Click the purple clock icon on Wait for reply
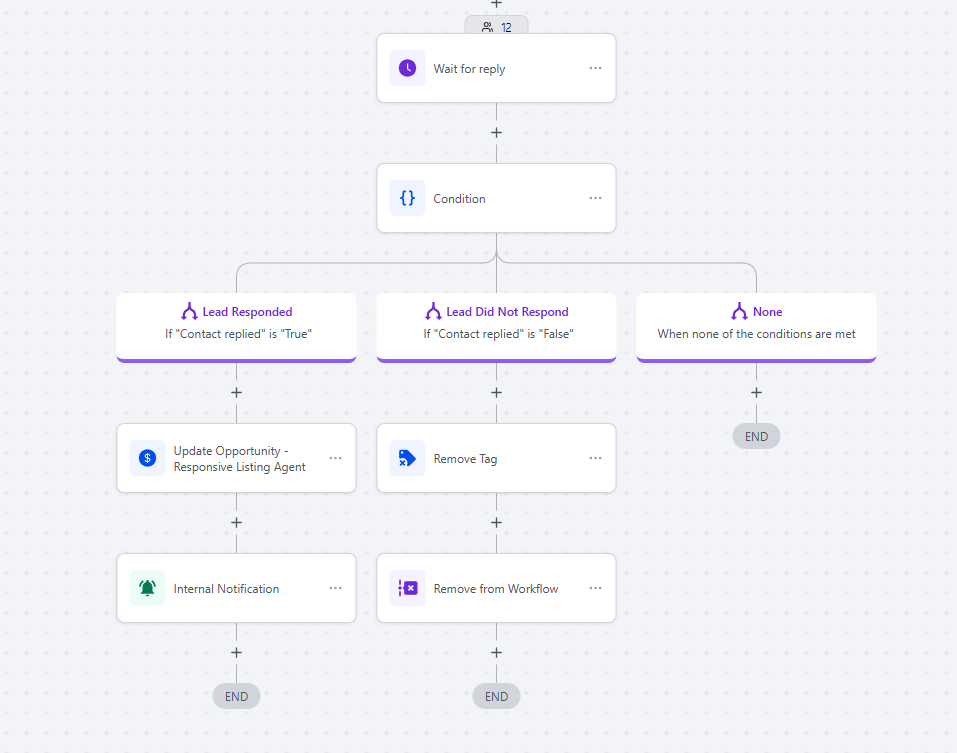The image size is (957, 753). pos(408,68)
